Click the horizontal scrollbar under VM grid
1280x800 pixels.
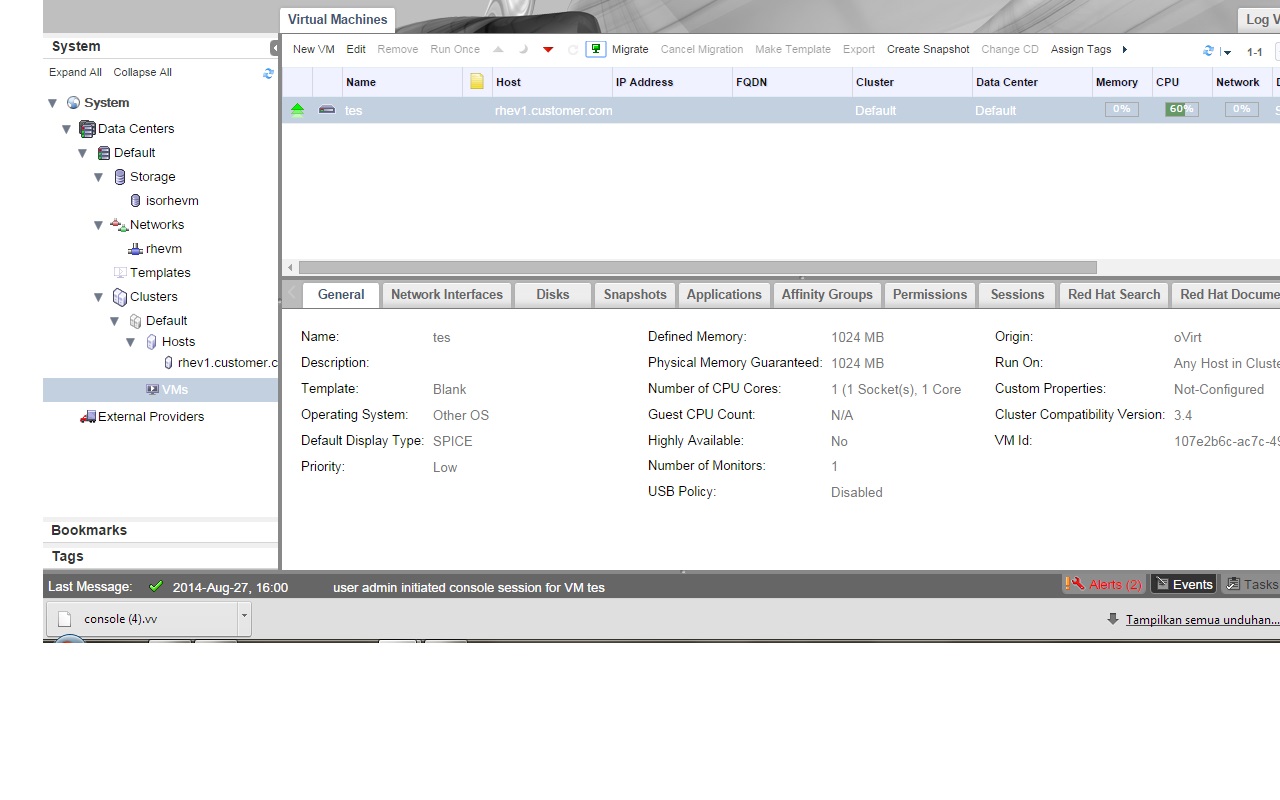(697, 267)
